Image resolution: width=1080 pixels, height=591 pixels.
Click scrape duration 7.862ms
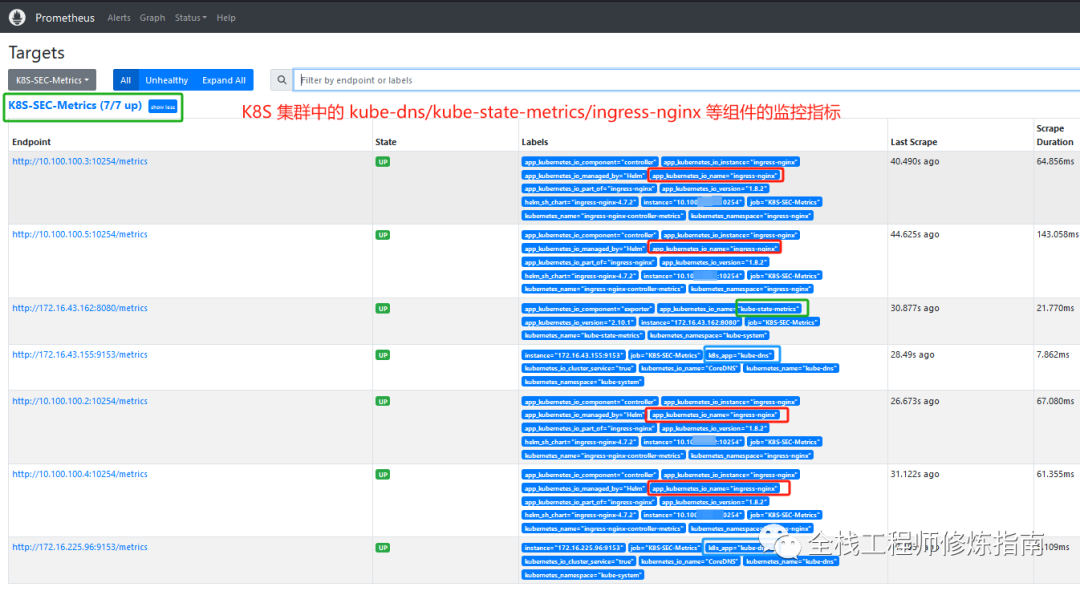(1053, 355)
